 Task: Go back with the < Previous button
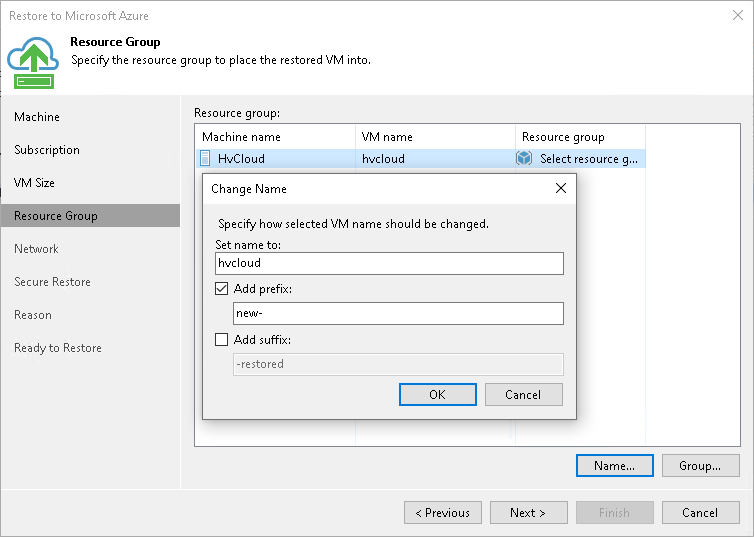[442, 513]
